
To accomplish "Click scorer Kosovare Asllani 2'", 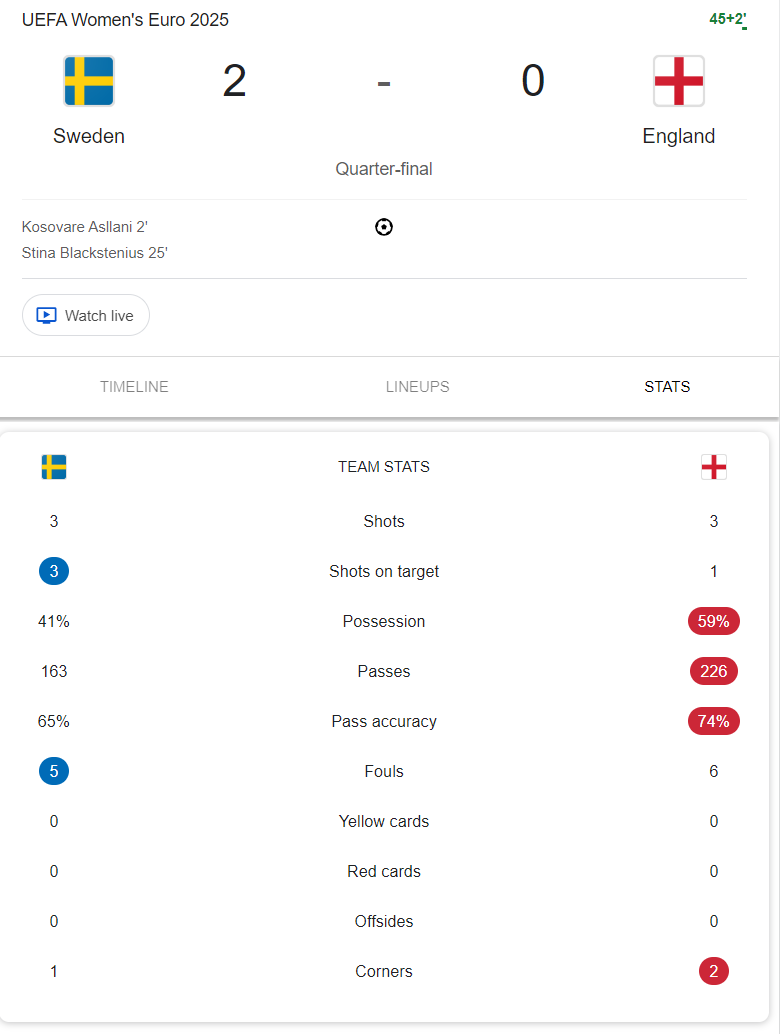I will 84,227.
